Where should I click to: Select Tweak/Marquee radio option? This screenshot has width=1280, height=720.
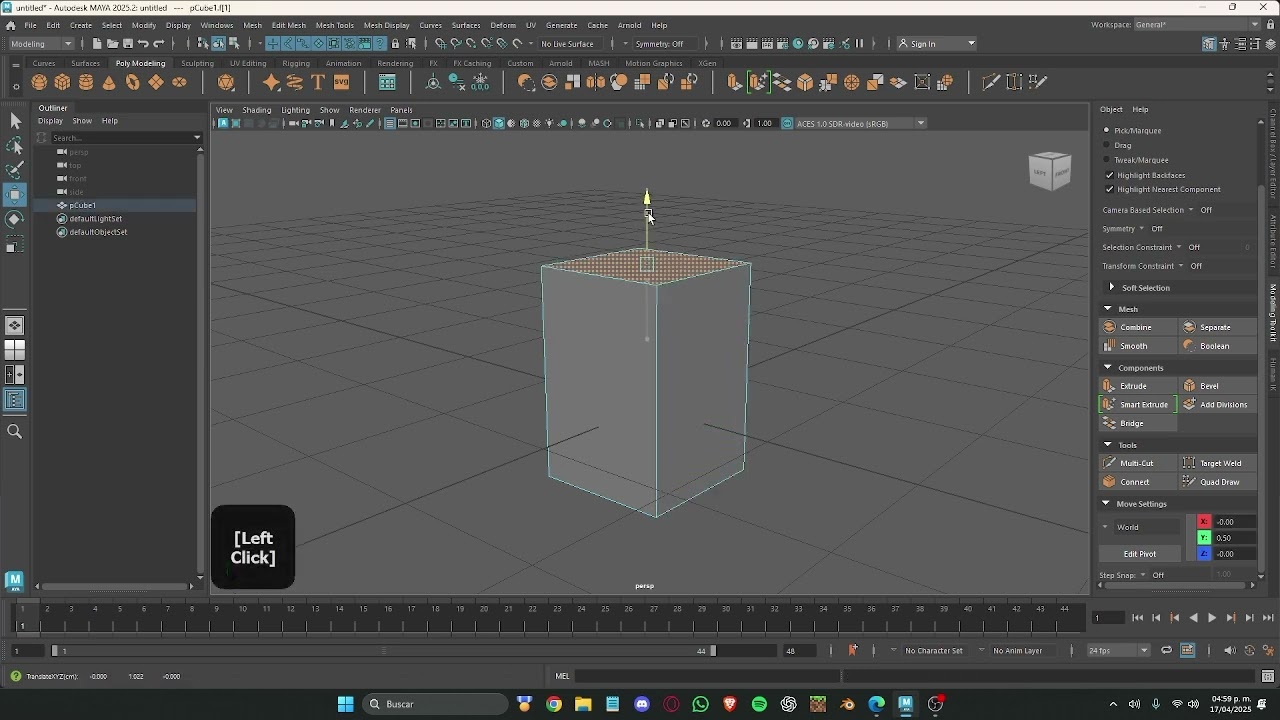coord(1107,160)
